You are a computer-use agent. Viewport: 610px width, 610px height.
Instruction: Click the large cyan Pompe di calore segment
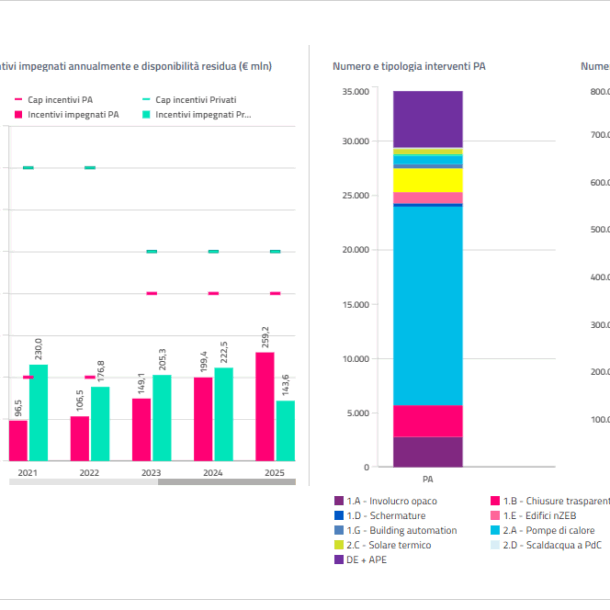point(428,306)
